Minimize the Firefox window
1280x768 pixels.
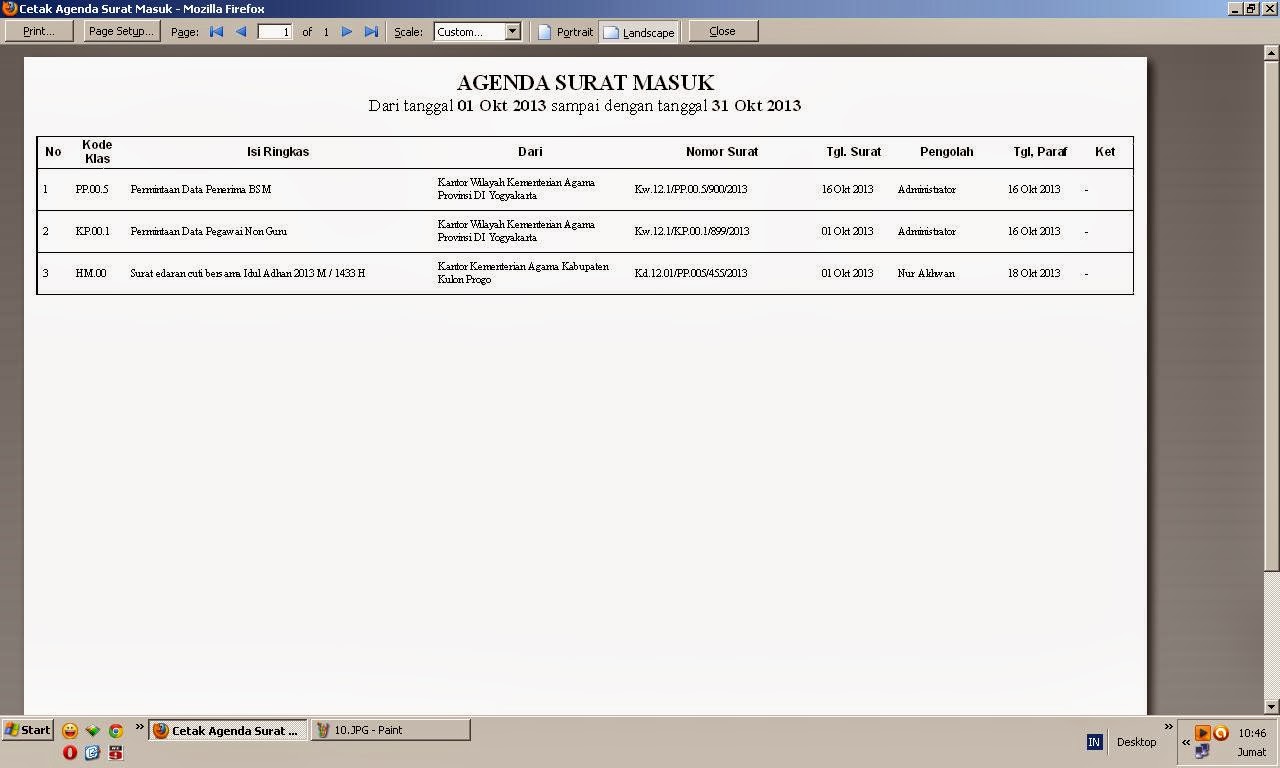click(x=1234, y=9)
